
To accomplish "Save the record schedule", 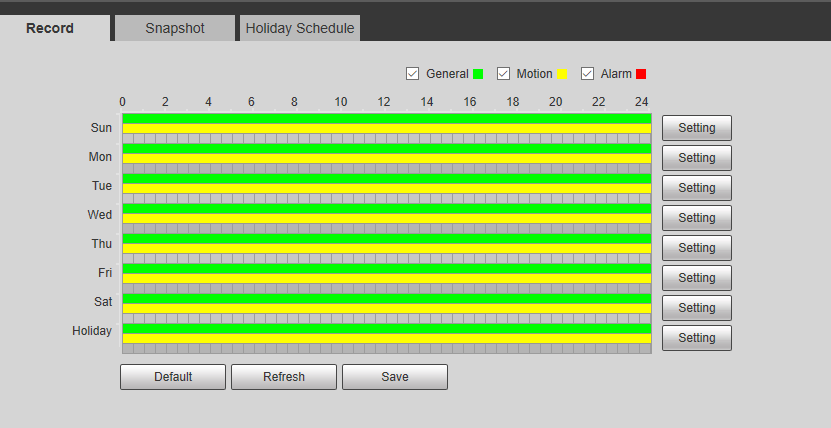I will click(x=394, y=377).
